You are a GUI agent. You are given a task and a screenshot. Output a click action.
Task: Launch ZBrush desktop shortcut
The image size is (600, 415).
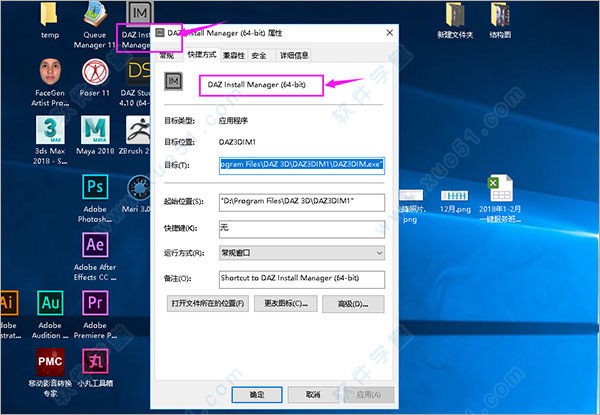click(x=135, y=135)
